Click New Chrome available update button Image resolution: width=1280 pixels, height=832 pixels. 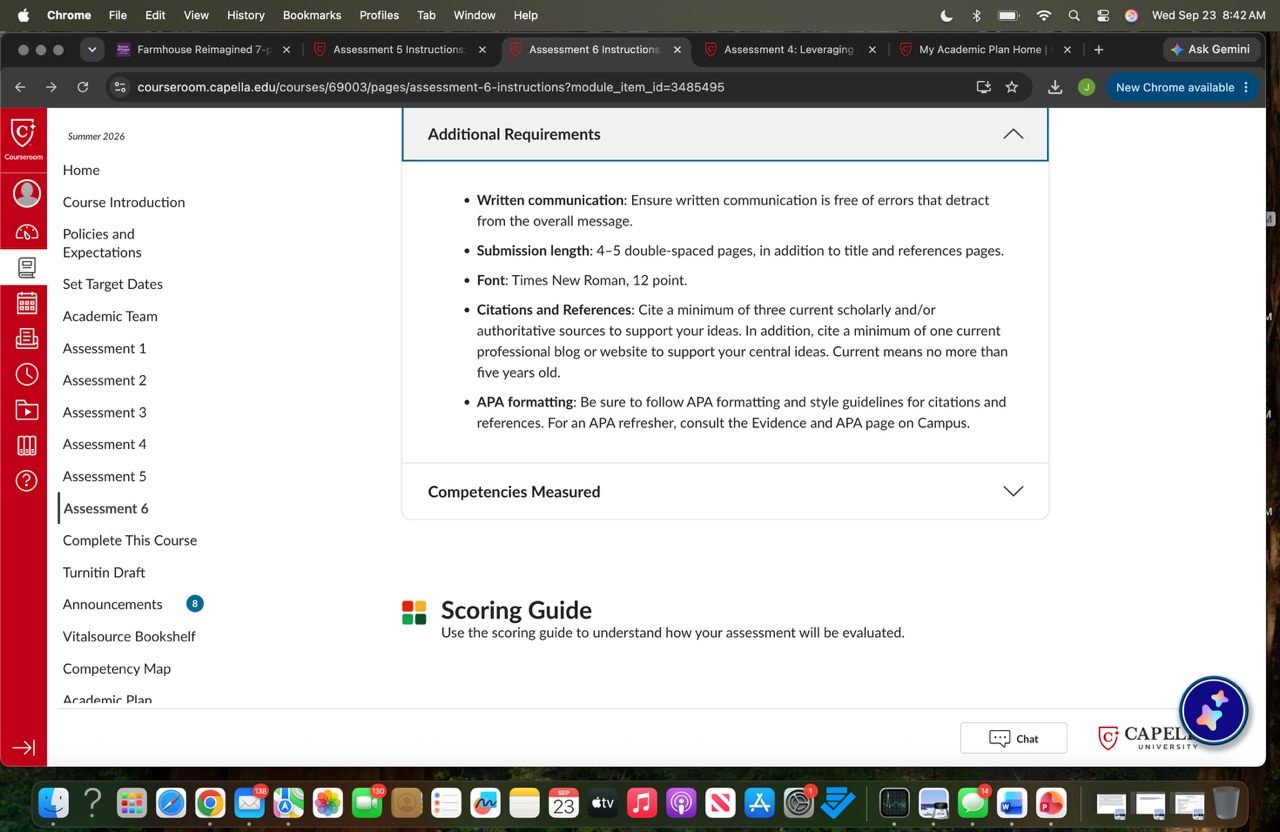point(1183,87)
